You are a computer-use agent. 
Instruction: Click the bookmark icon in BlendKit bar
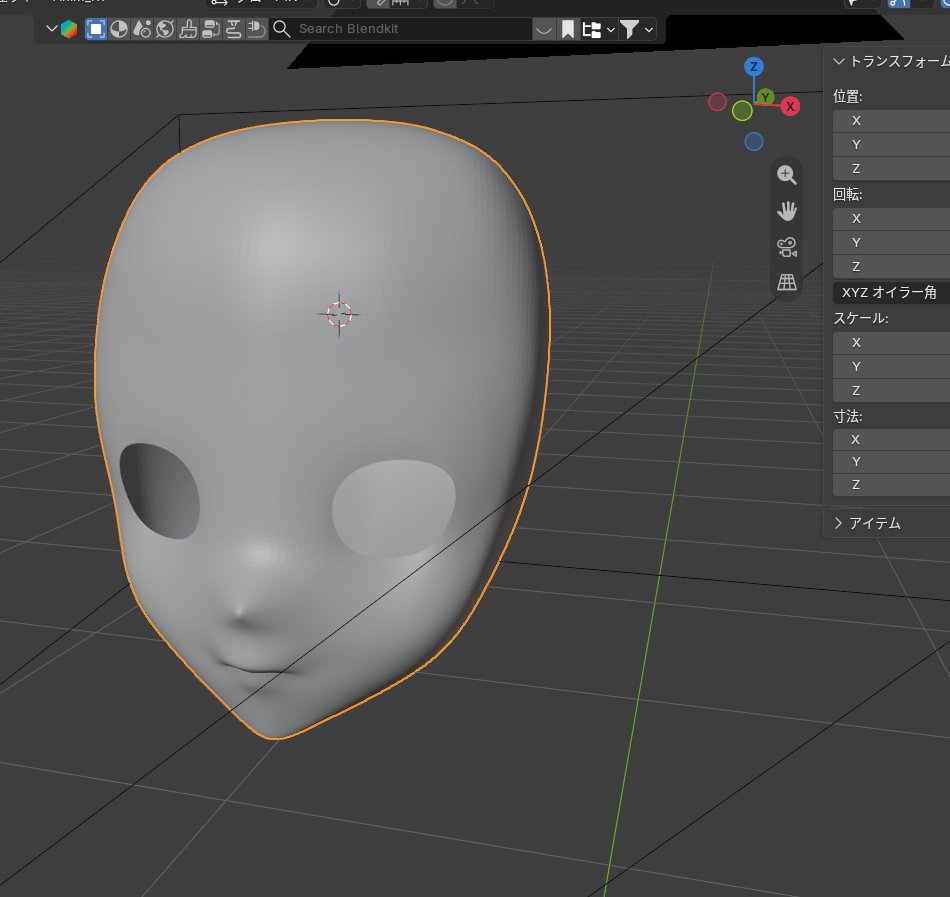[568, 29]
